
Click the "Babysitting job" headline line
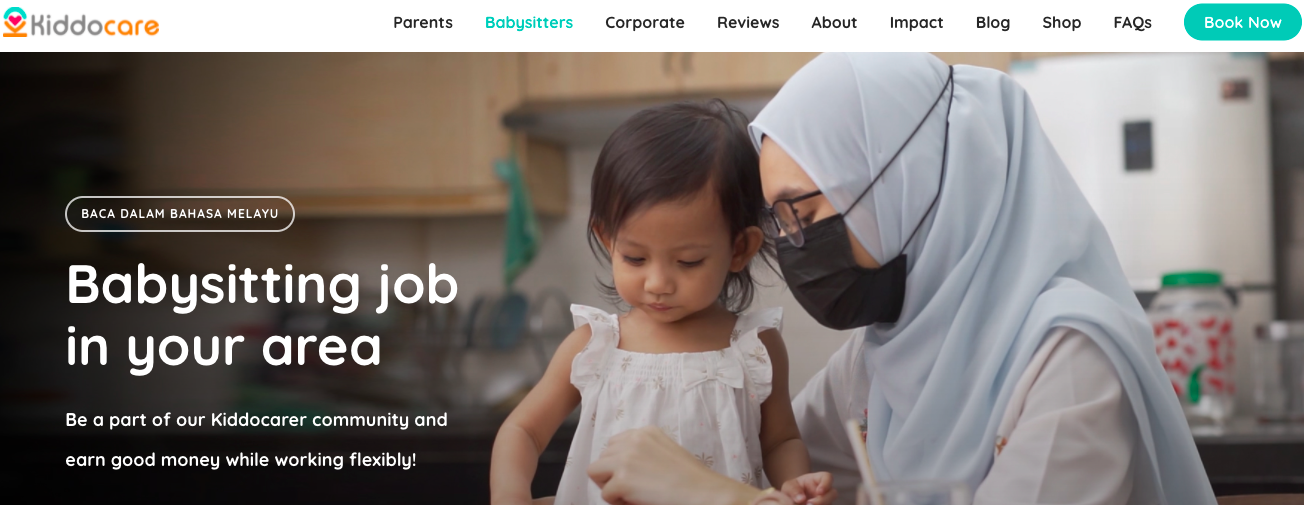coord(262,285)
